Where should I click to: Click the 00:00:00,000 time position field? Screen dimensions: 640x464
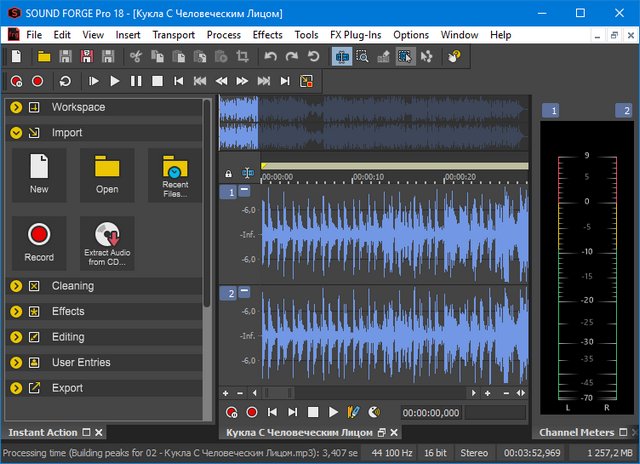pos(431,412)
